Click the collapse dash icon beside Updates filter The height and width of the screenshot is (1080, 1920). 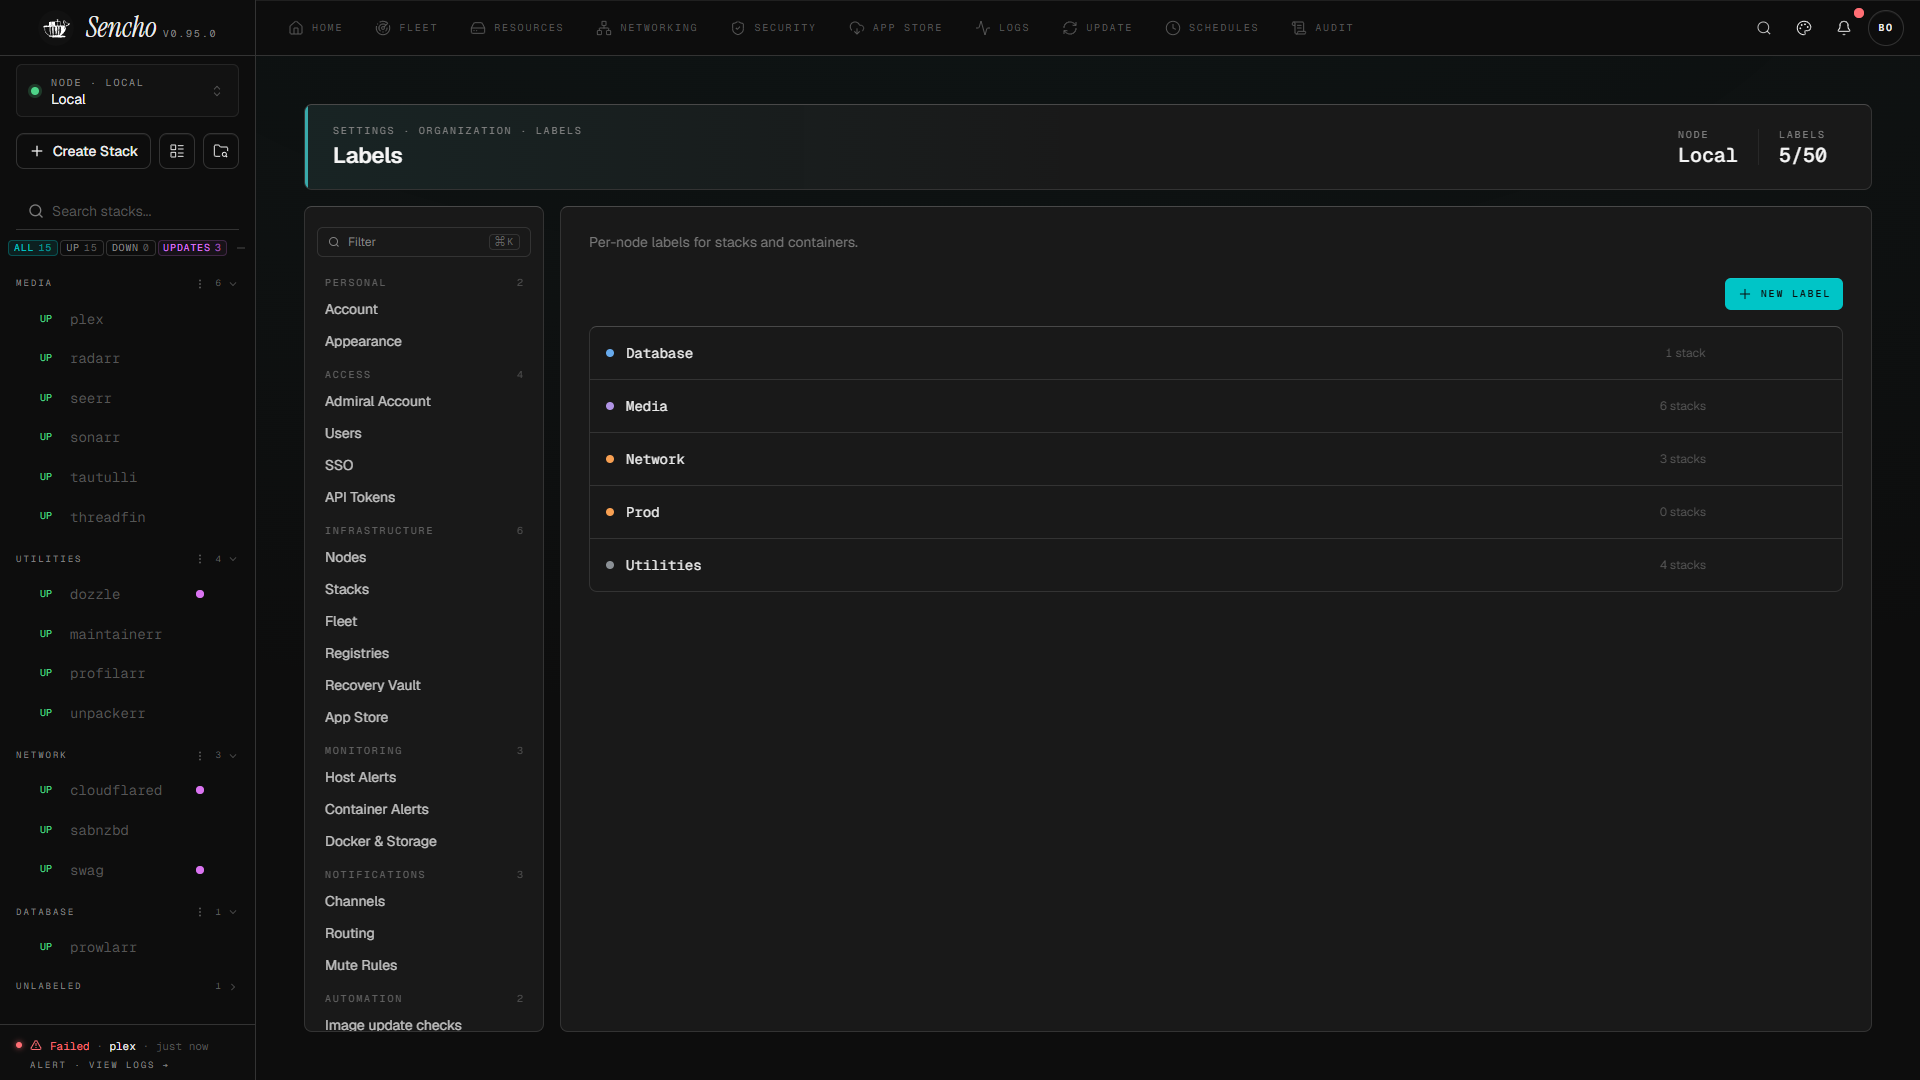pos(241,248)
